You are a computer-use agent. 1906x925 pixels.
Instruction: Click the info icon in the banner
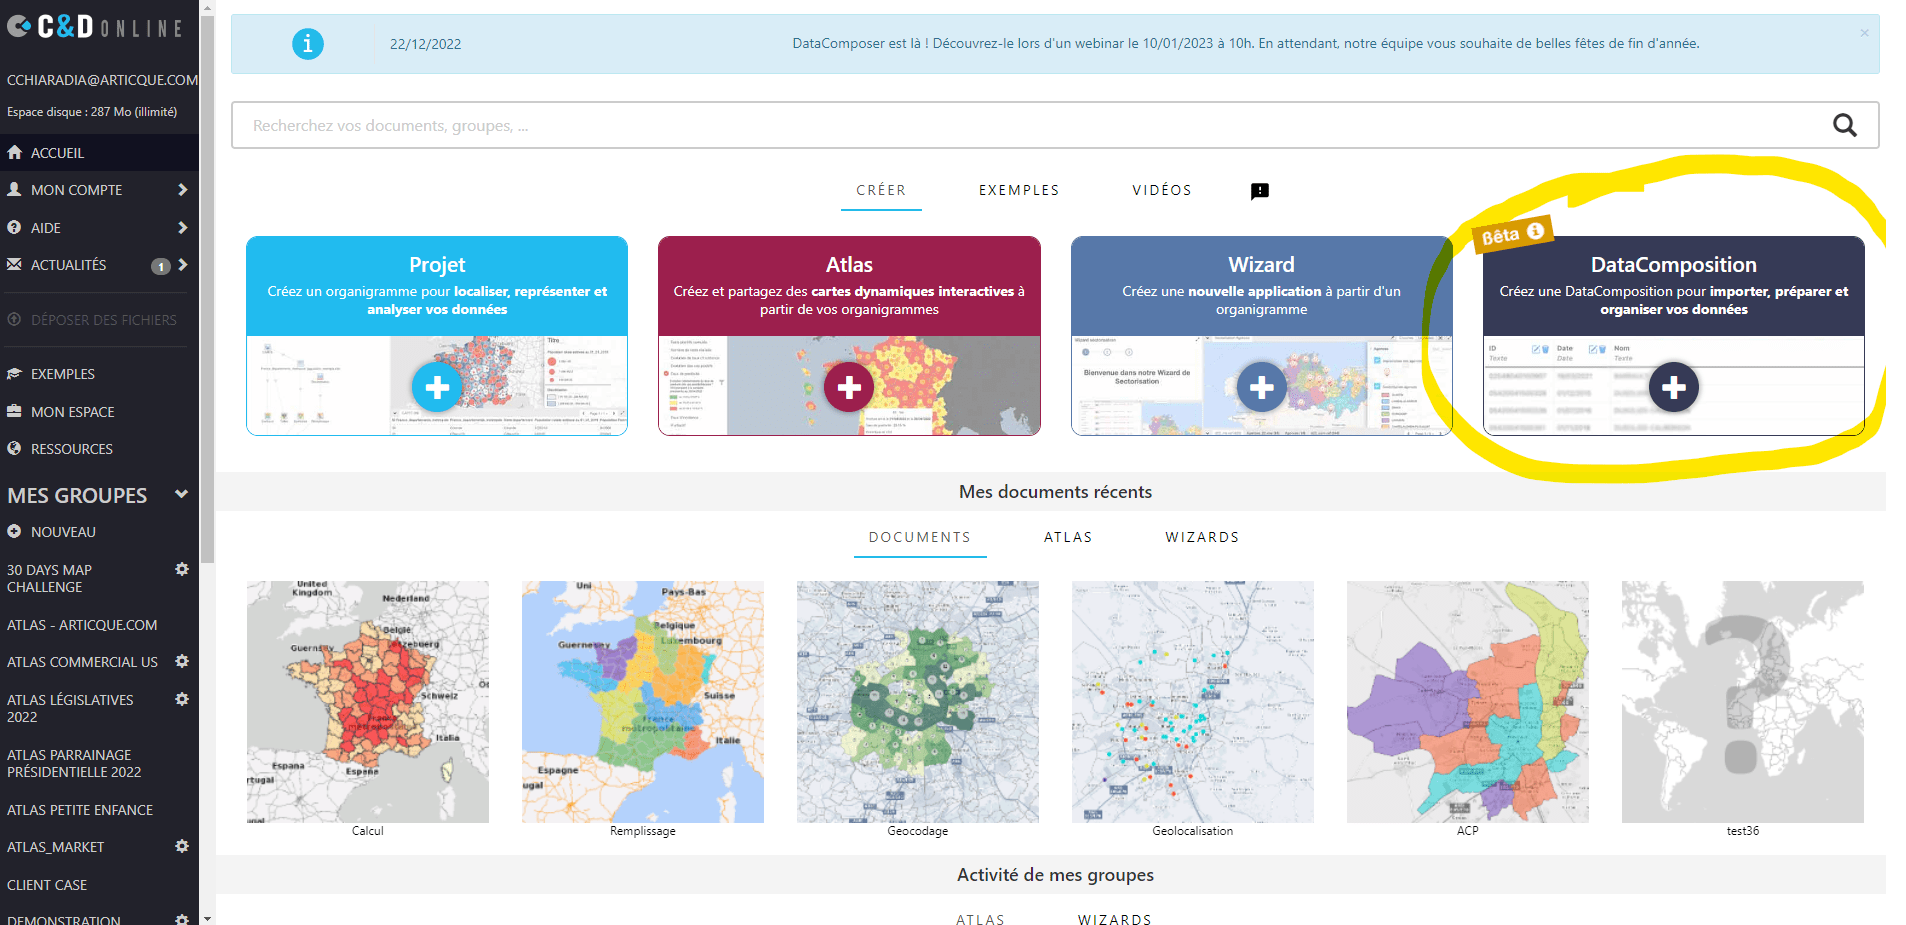[307, 43]
